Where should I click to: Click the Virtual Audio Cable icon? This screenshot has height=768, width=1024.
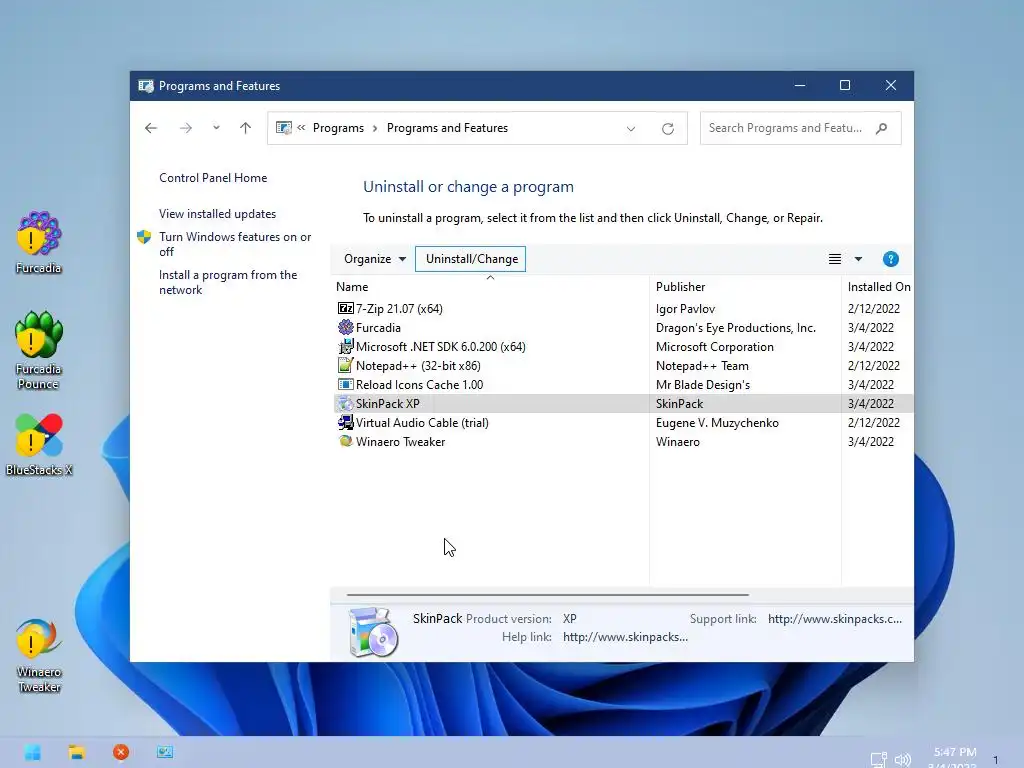[345, 423]
